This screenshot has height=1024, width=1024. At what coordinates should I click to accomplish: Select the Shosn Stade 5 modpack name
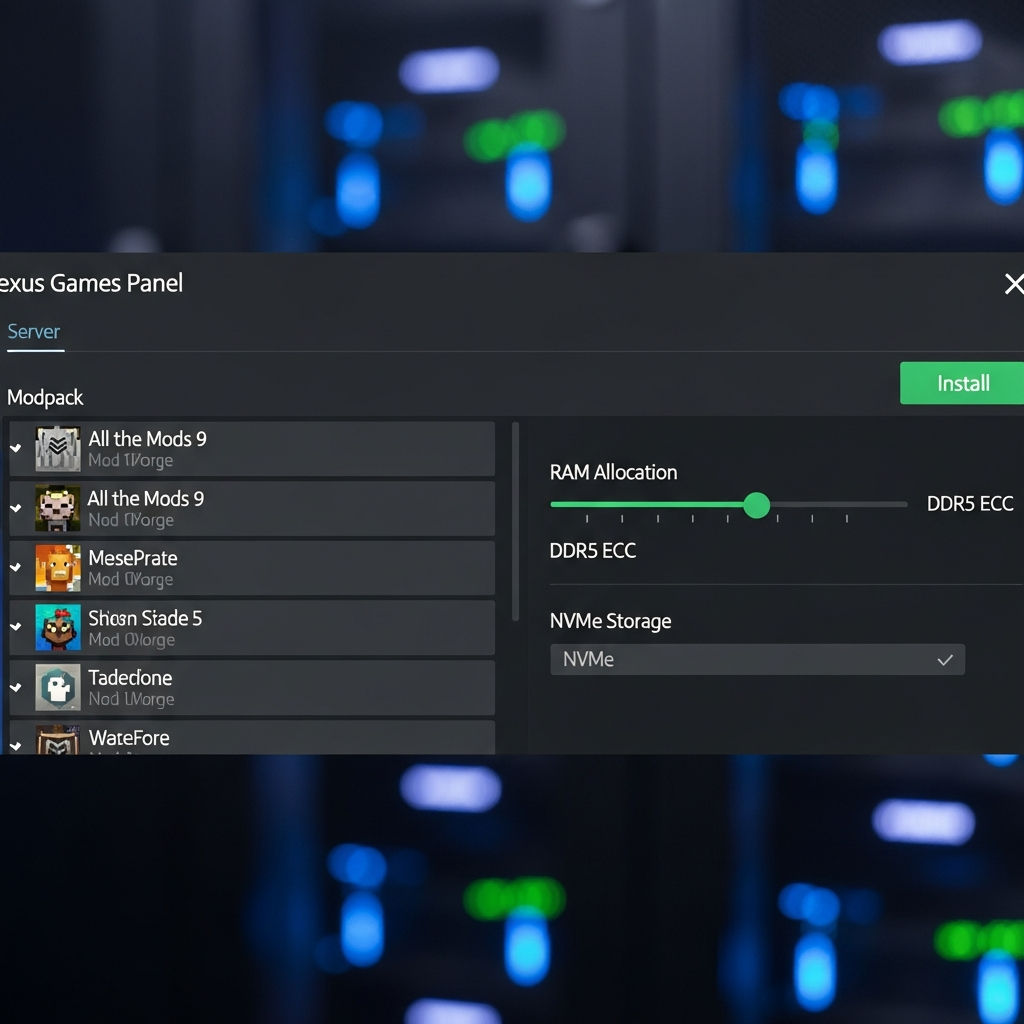[145, 618]
